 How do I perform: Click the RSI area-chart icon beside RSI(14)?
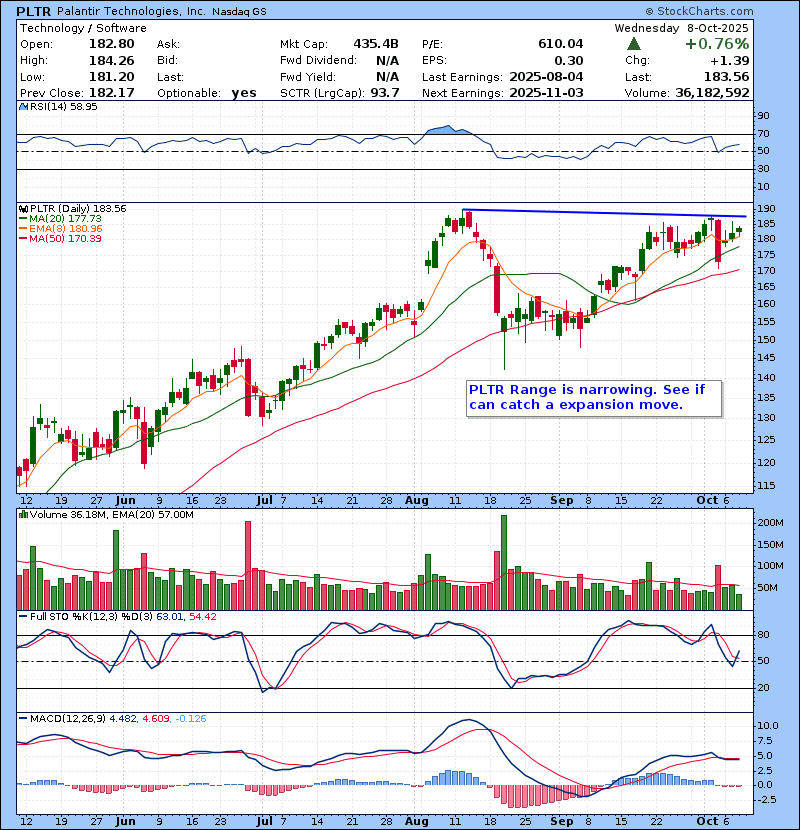pos(23,106)
